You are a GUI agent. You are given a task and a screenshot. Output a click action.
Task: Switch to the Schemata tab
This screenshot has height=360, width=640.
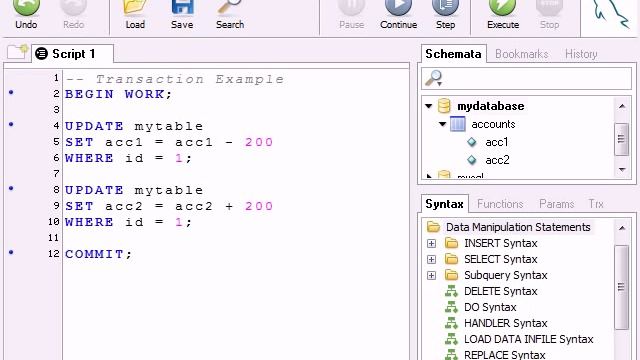pyautogui.click(x=453, y=53)
